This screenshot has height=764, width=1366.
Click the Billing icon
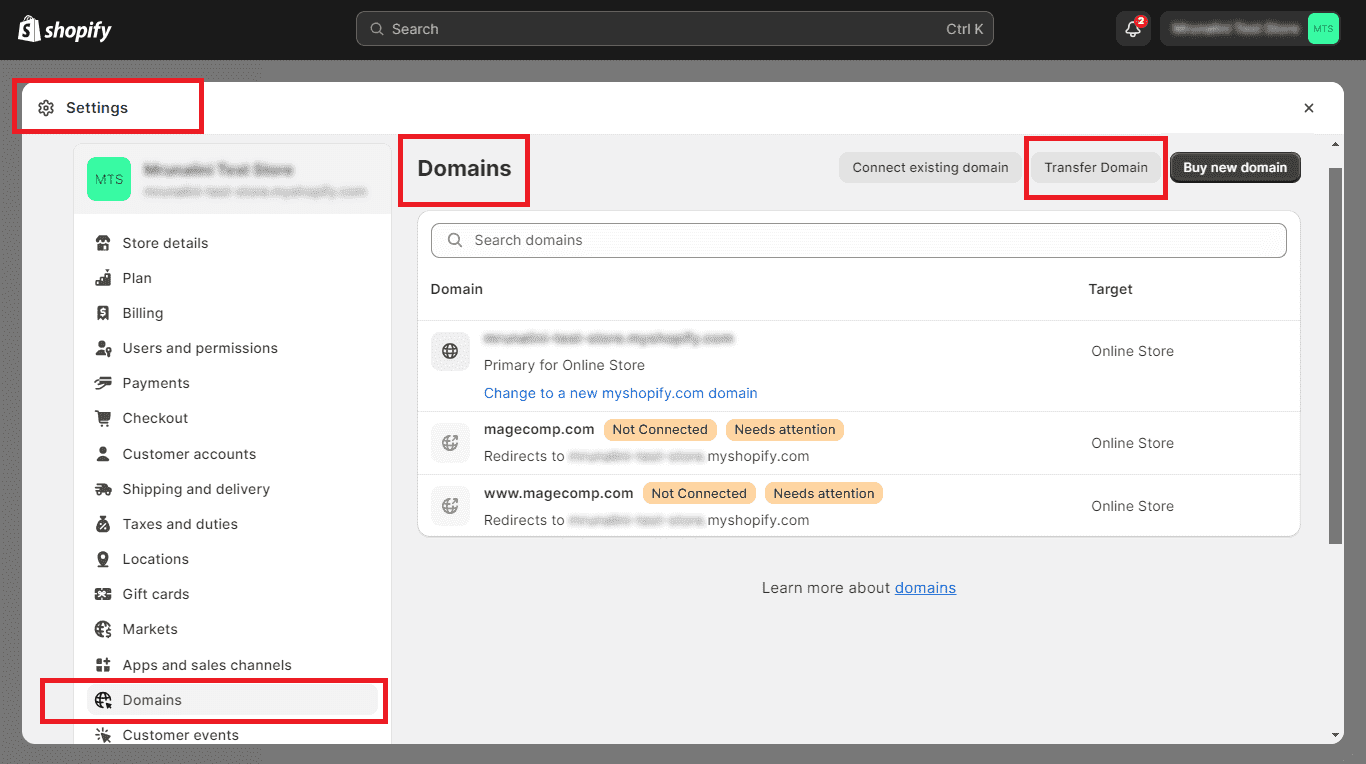[x=103, y=313]
